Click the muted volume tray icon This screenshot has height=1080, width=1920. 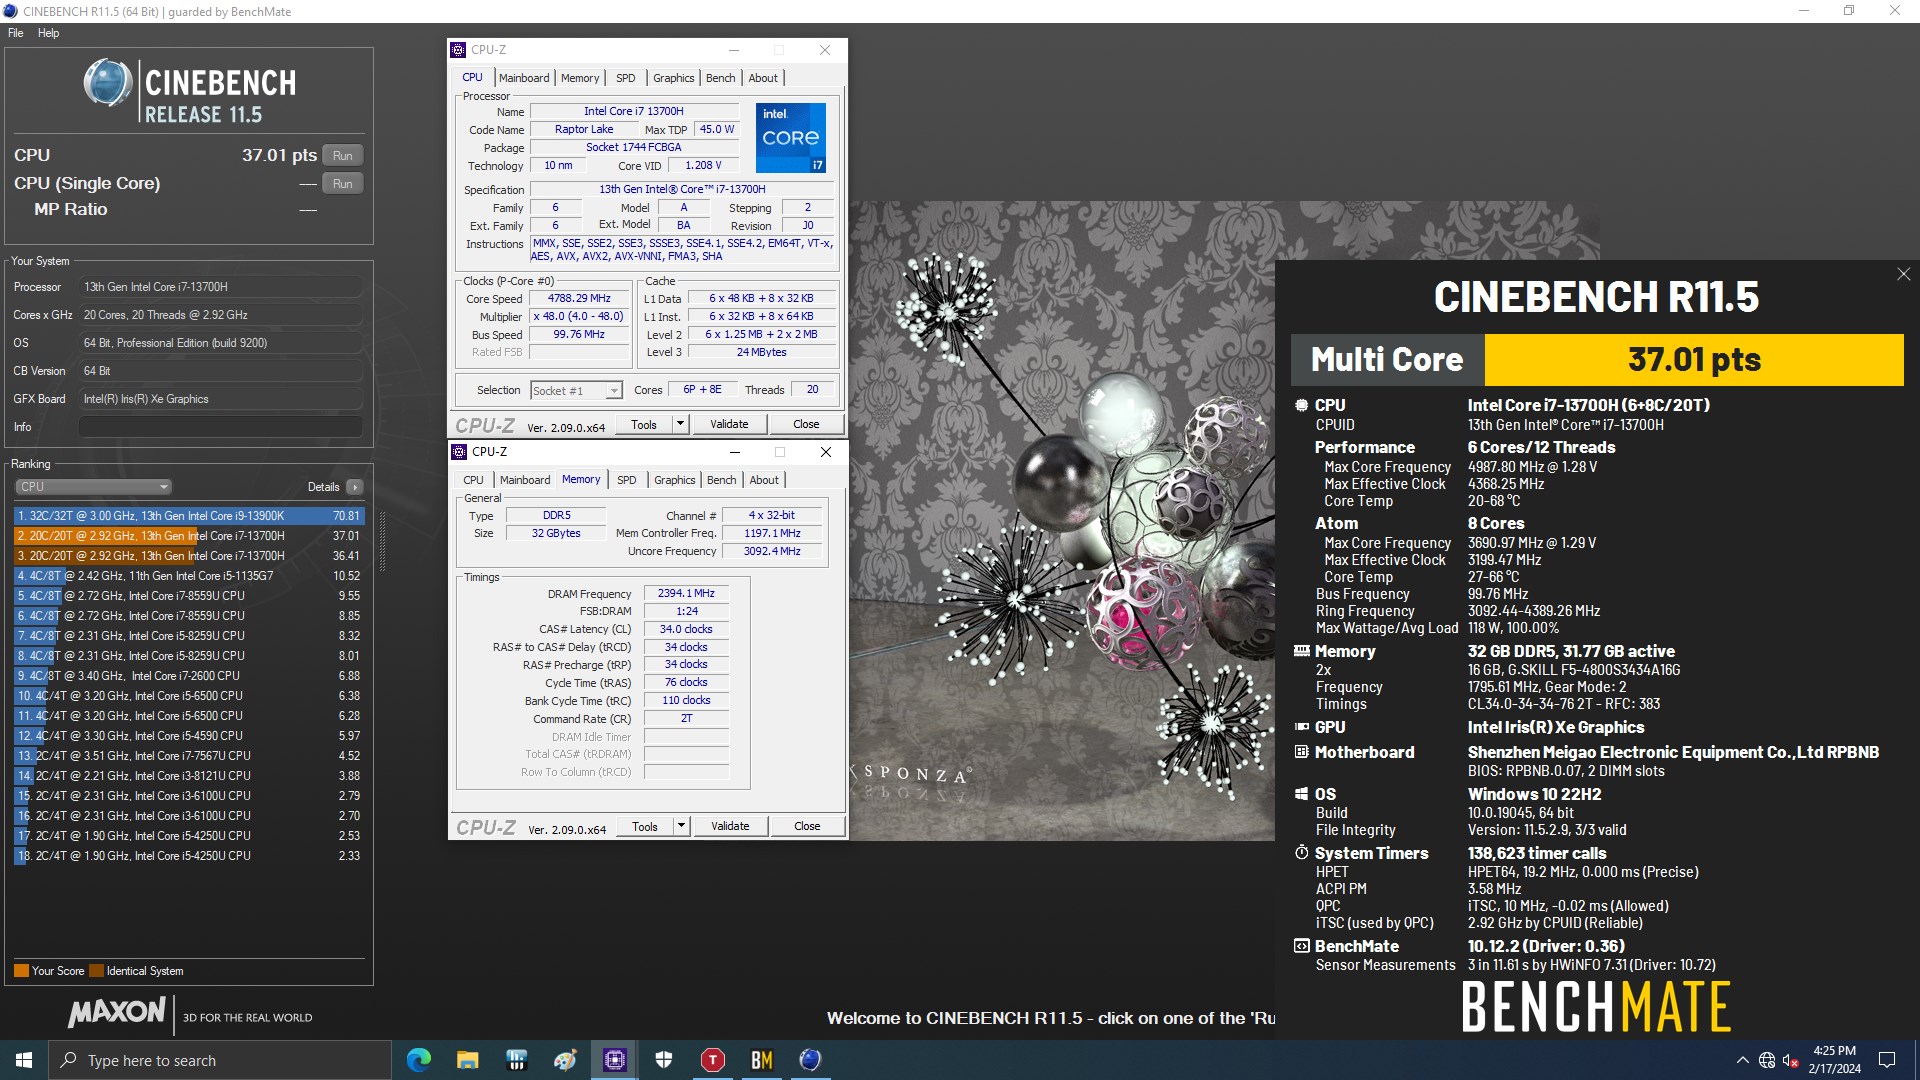tap(1790, 1060)
